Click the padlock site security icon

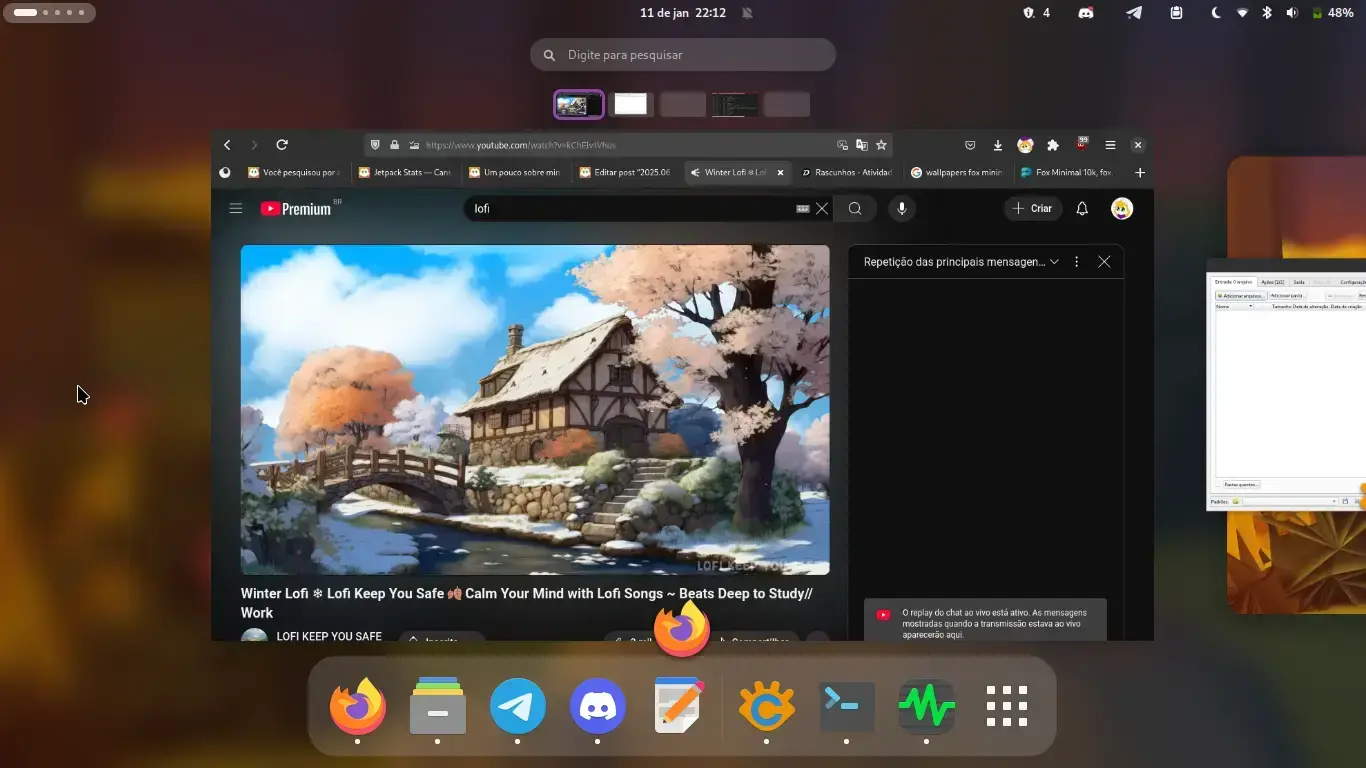click(394, 145)
